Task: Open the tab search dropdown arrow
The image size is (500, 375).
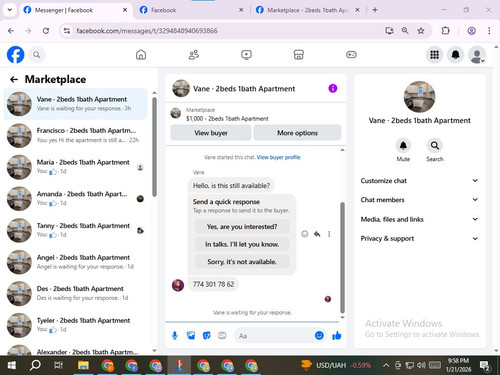Action: click(10, 10)
